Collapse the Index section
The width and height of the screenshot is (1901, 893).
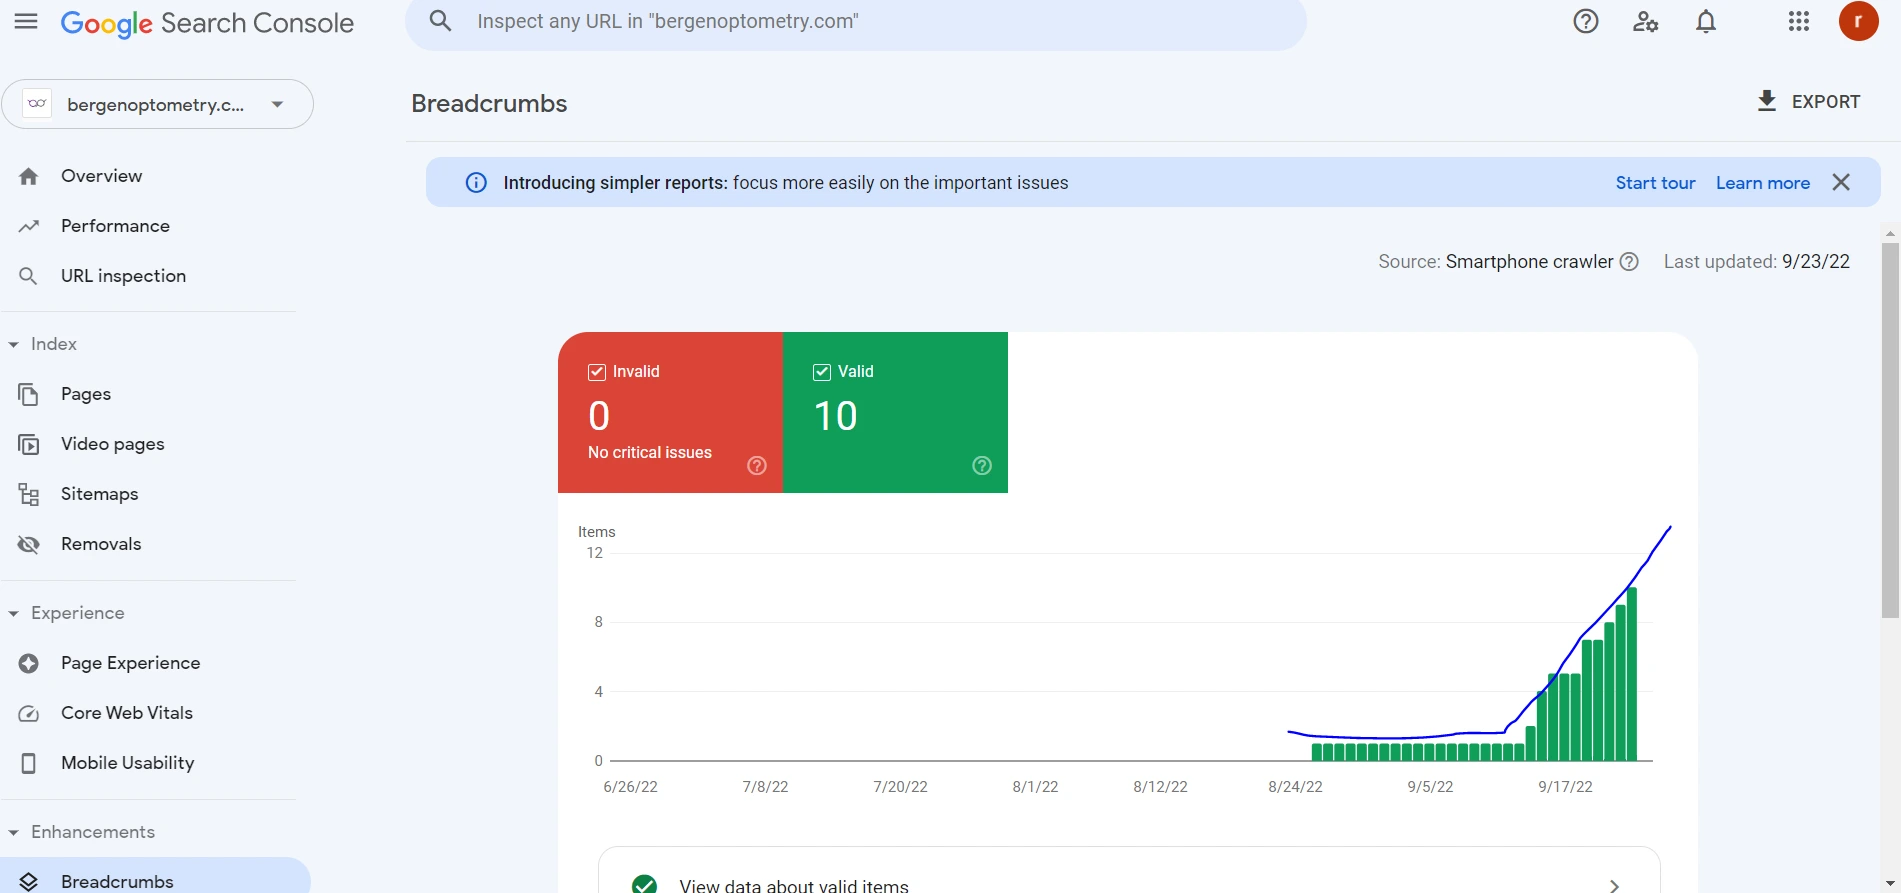14,345
